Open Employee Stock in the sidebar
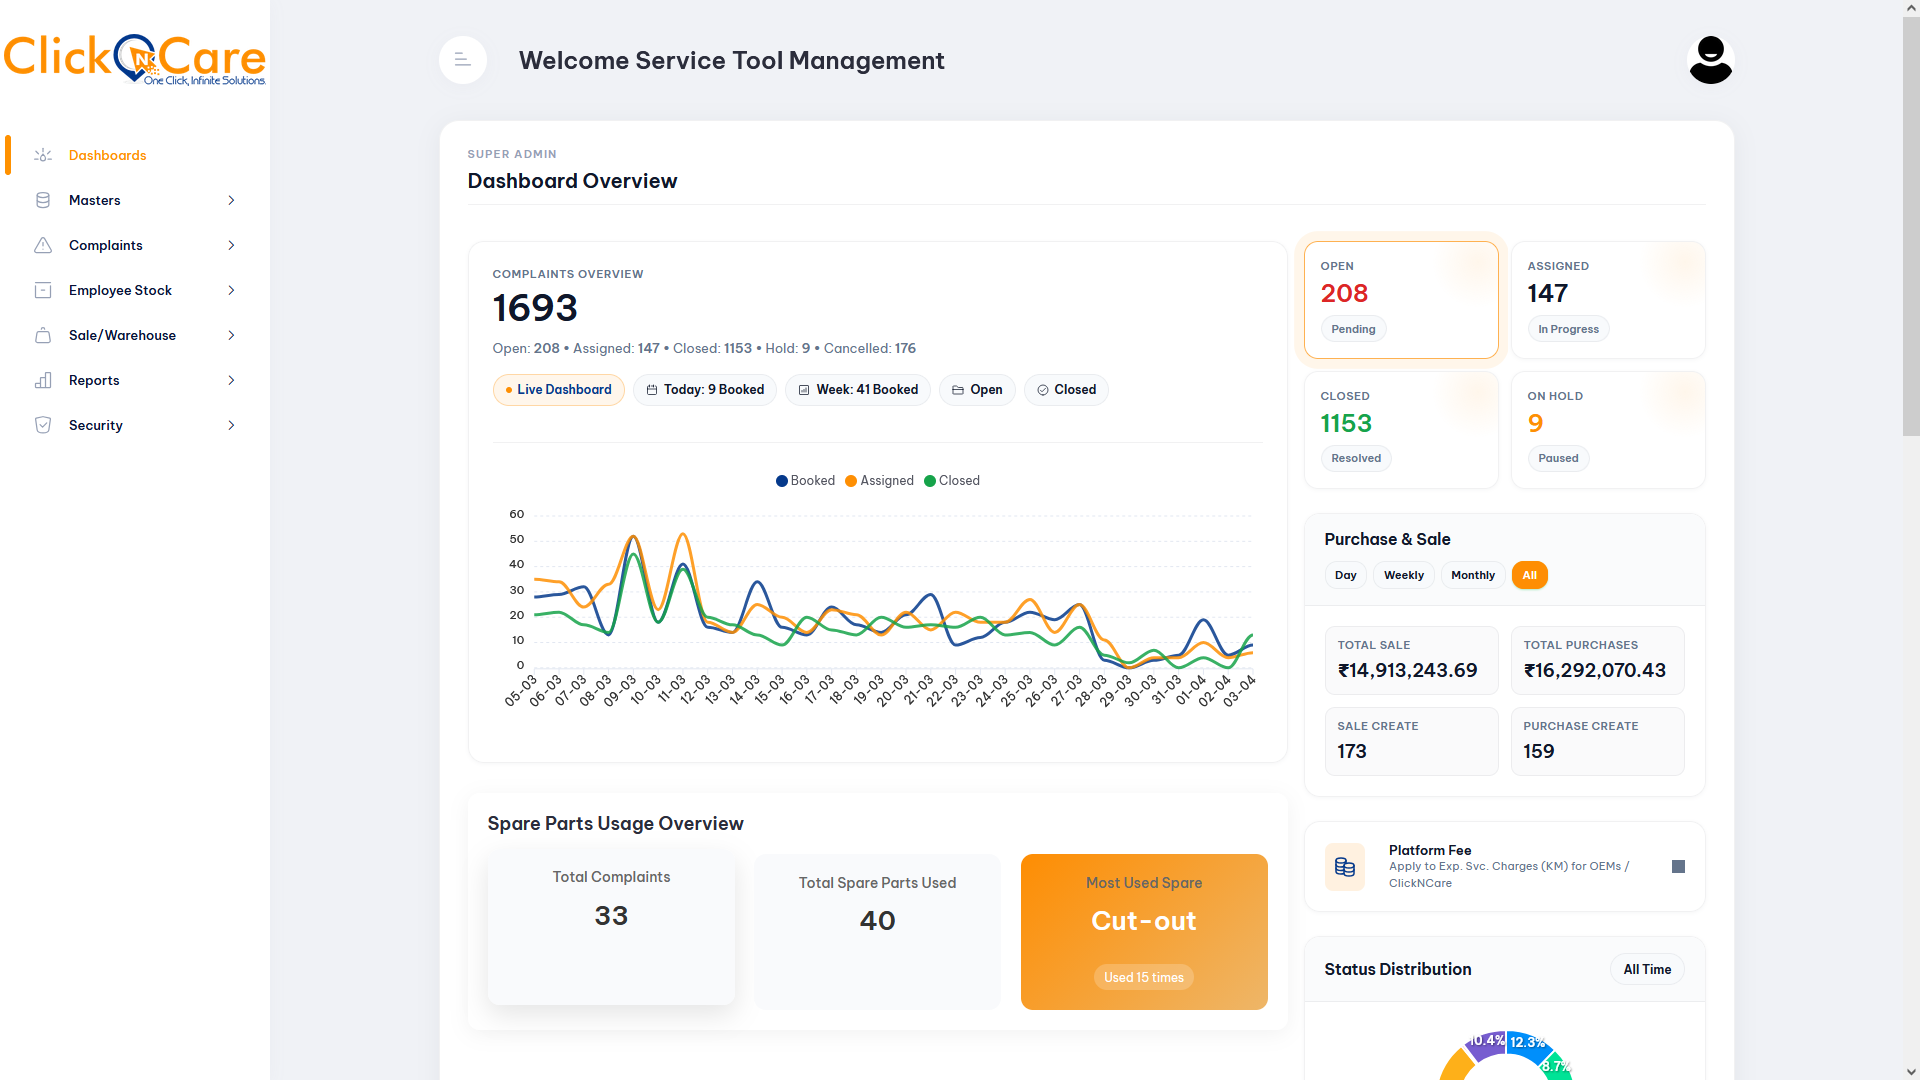Viewport: 1920px width, 1080px height. click(x=135, y=290)
